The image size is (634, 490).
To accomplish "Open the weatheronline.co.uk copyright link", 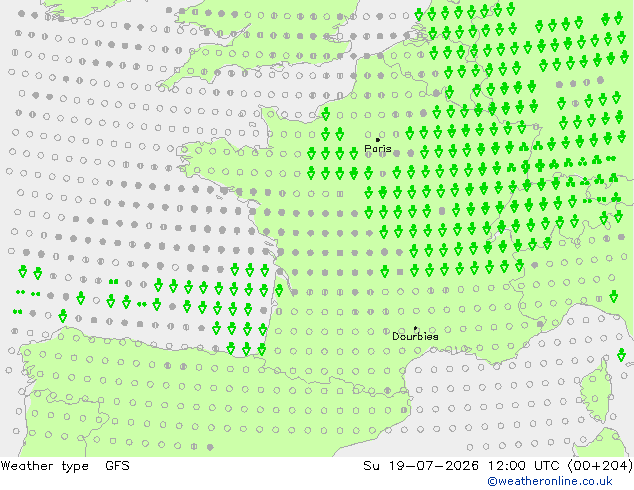I will [x=550, y=481].
